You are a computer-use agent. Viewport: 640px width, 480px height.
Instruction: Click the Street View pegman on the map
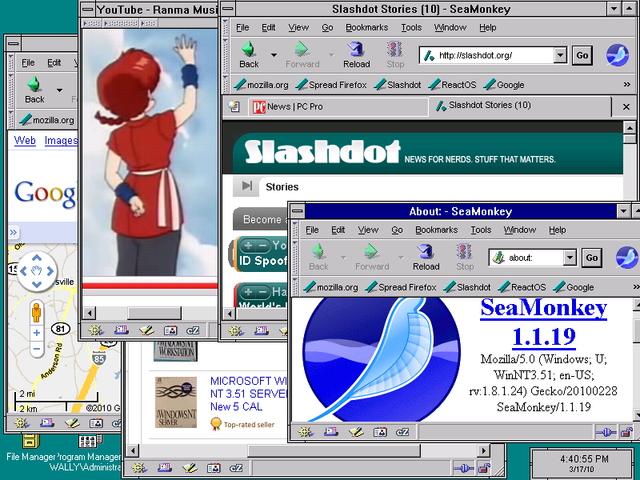pos(37,313)
